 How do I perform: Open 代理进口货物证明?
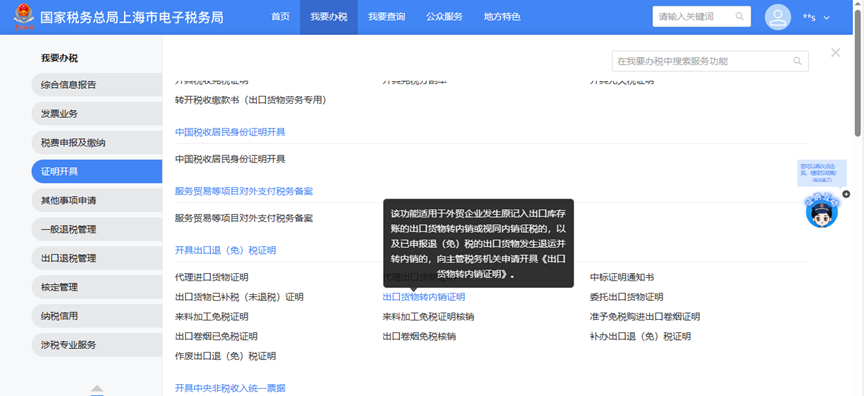tap(212, 277)
